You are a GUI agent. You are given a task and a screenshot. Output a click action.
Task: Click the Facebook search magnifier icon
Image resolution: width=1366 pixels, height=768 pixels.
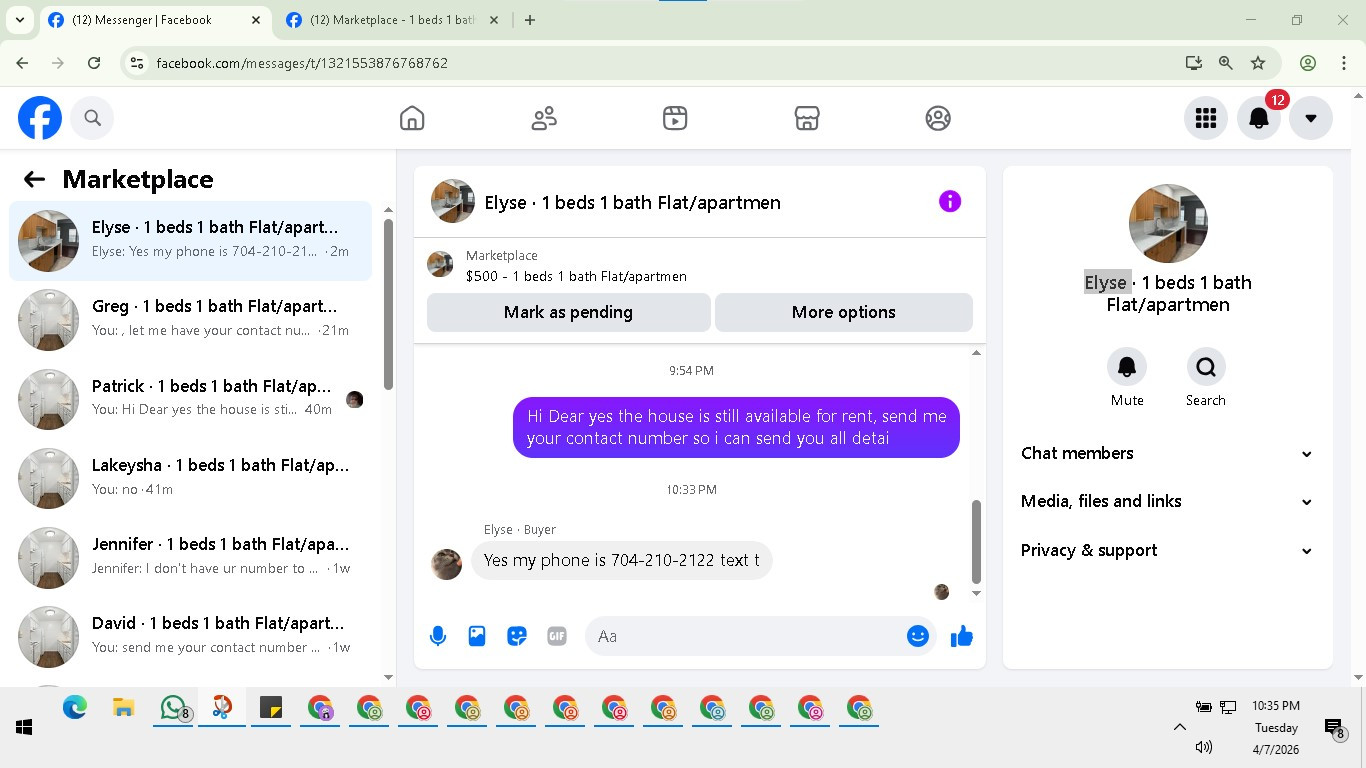point(93,118)
